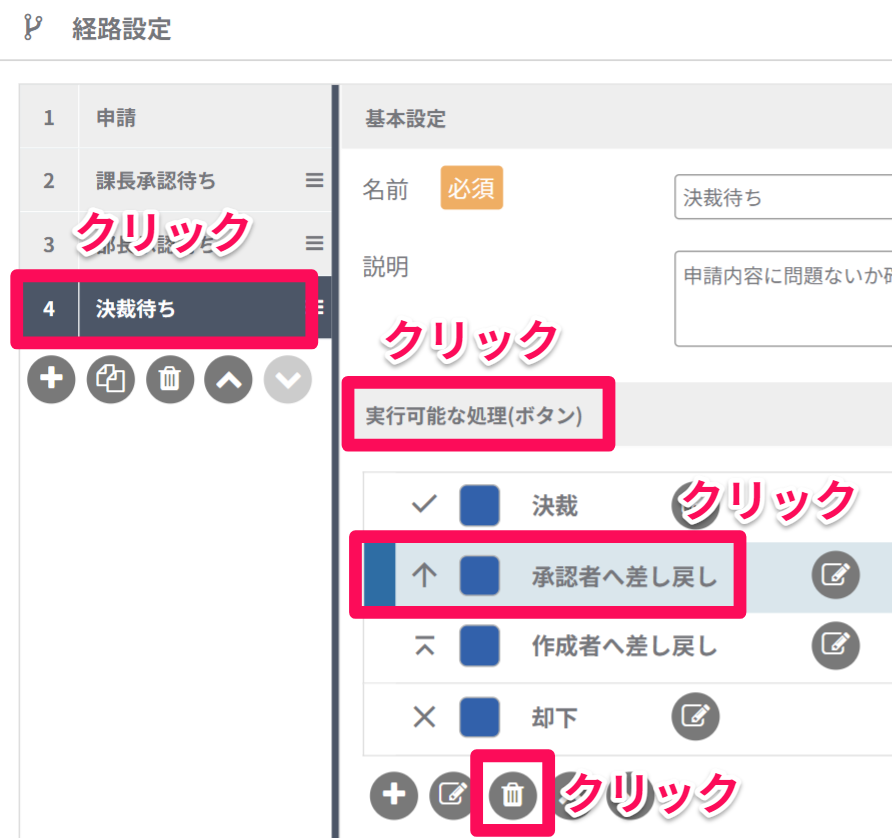The image size is (892, 838).
Task: Click the edit action icon under the list
Action: click(x=452, y=795)
